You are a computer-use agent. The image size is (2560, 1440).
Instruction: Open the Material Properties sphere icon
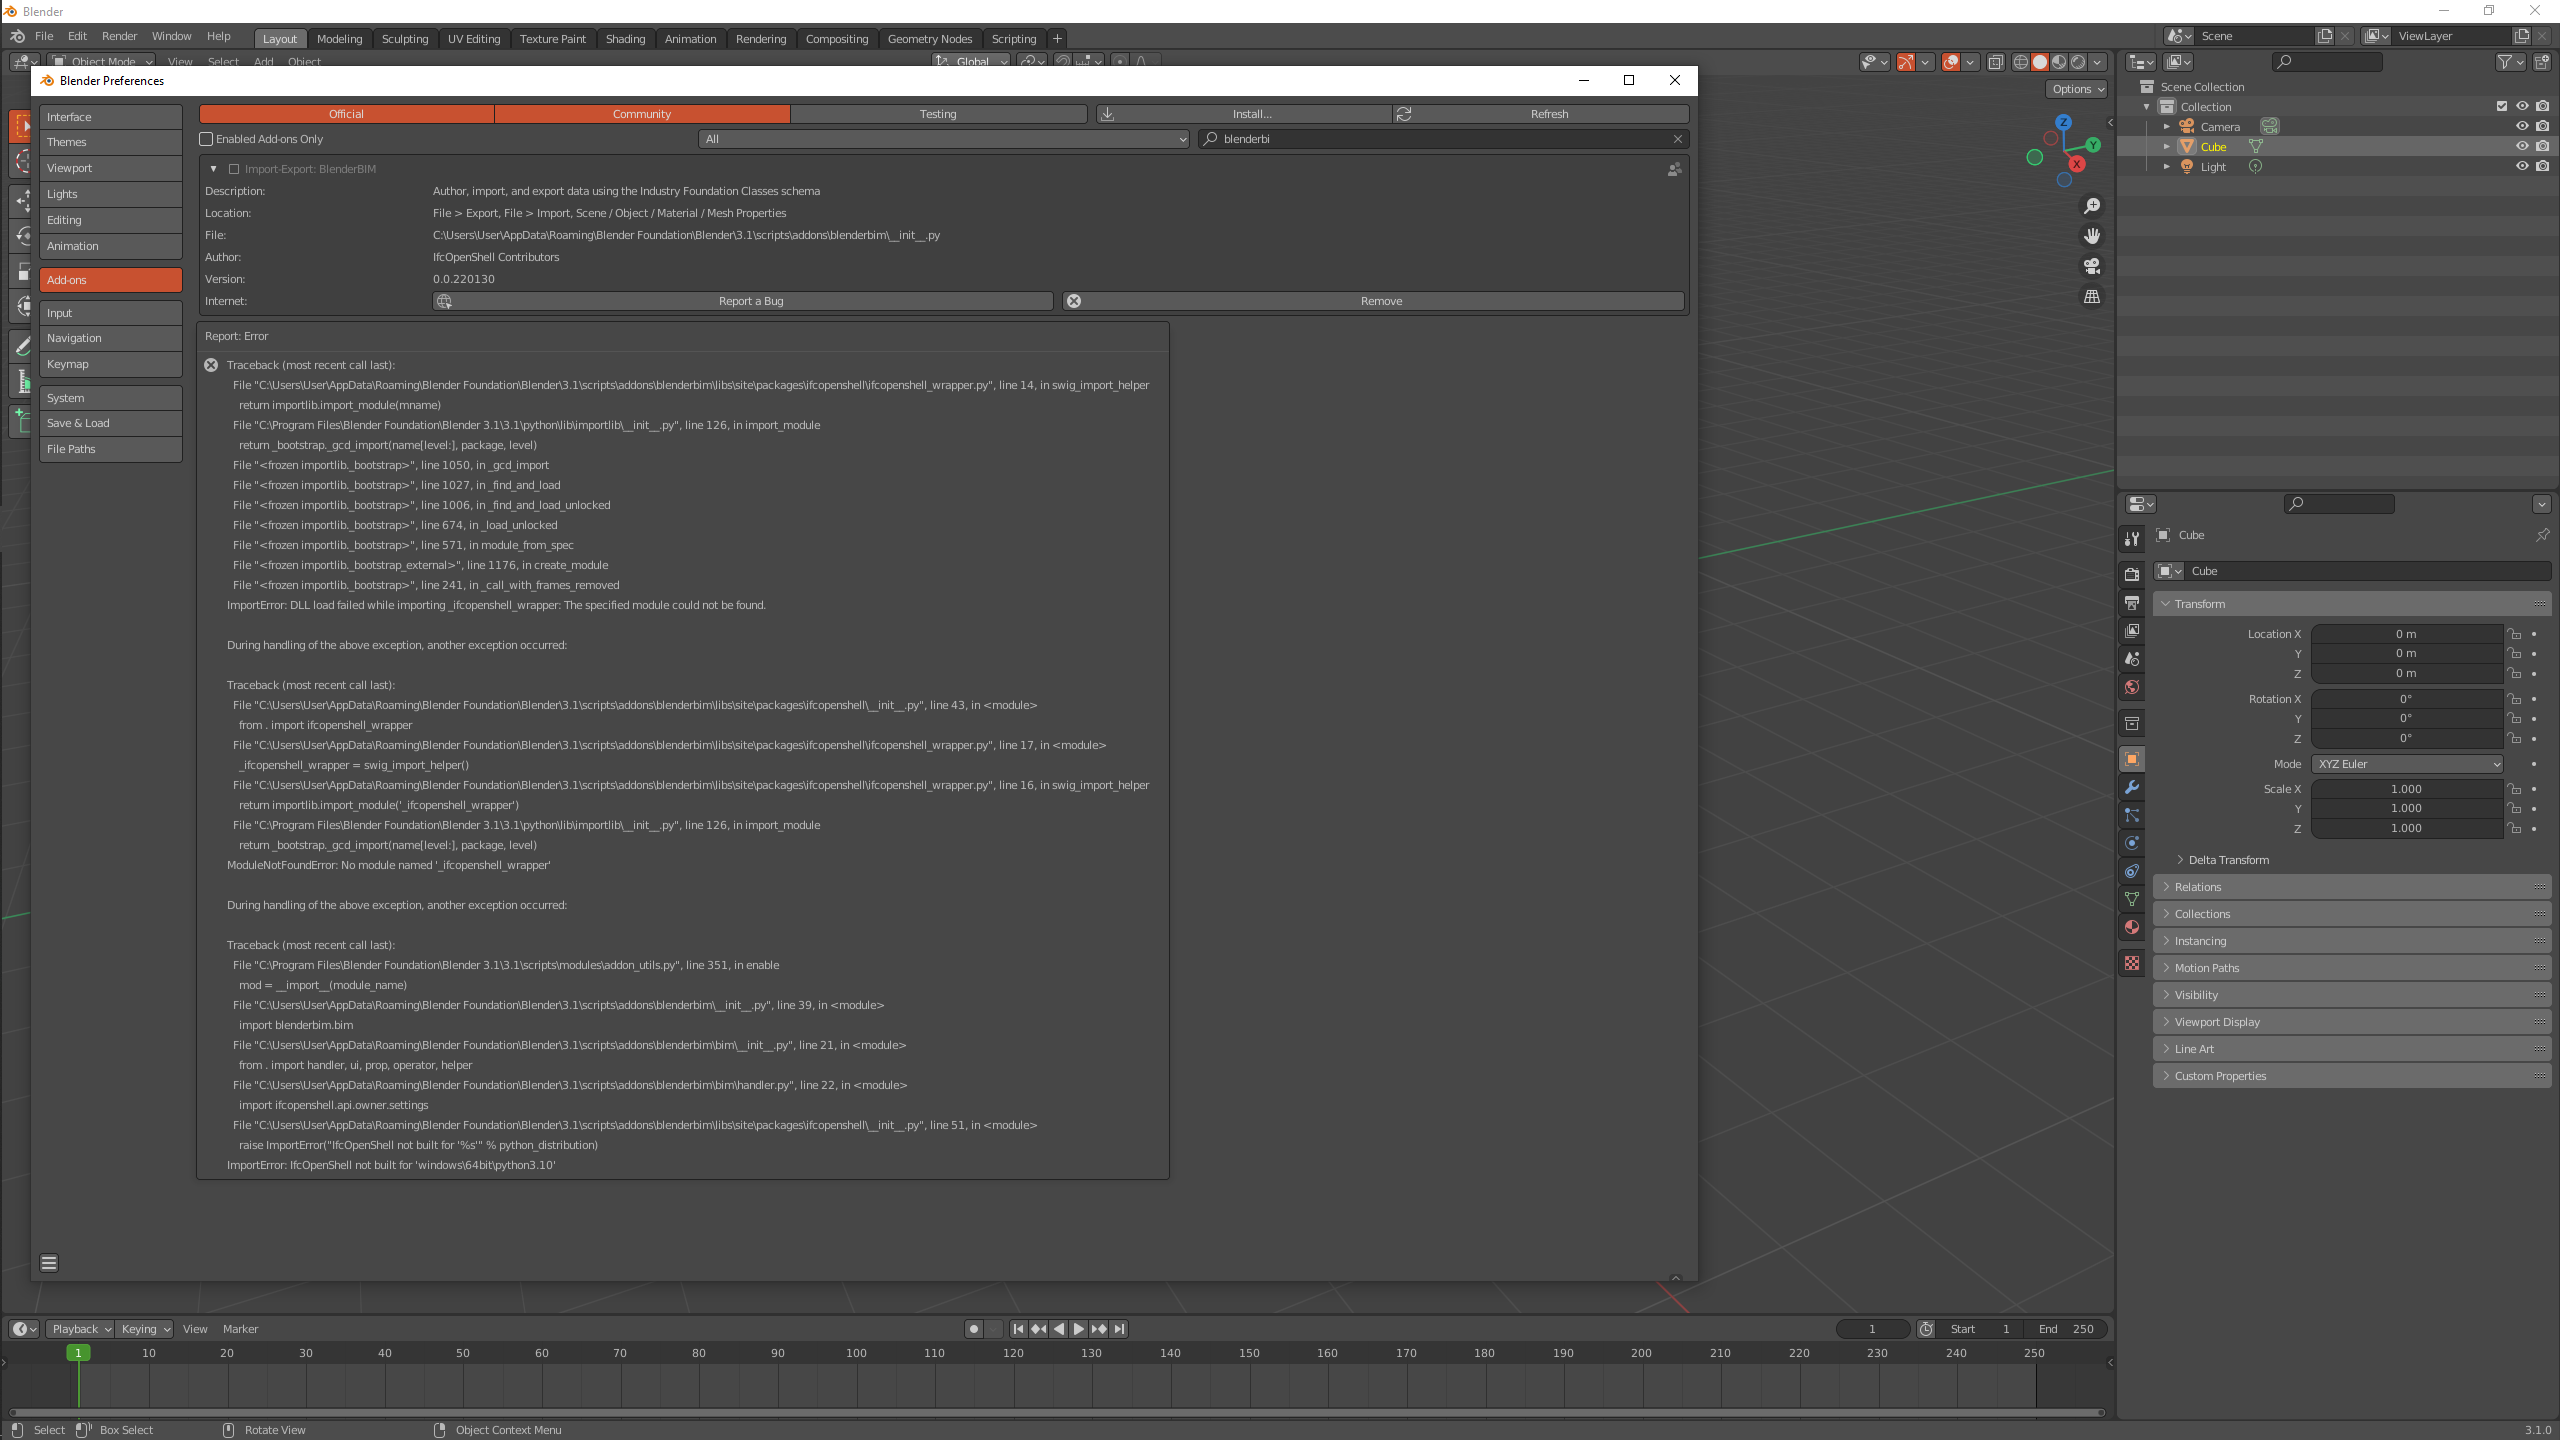2132,926
